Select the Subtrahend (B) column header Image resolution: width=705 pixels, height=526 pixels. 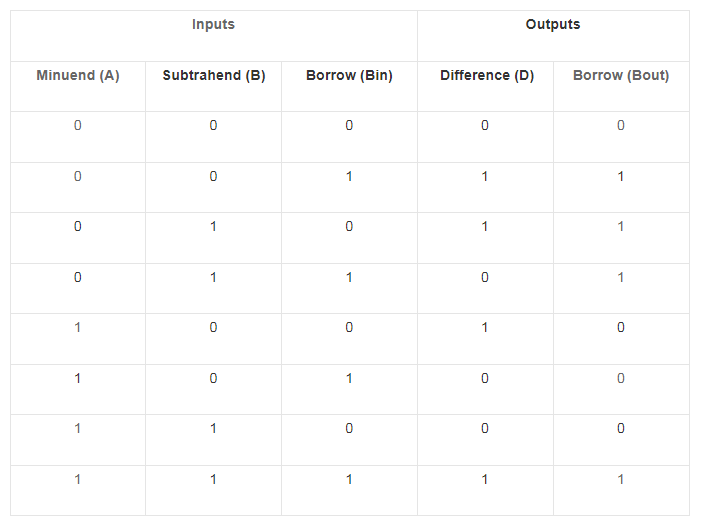[213, 76]
